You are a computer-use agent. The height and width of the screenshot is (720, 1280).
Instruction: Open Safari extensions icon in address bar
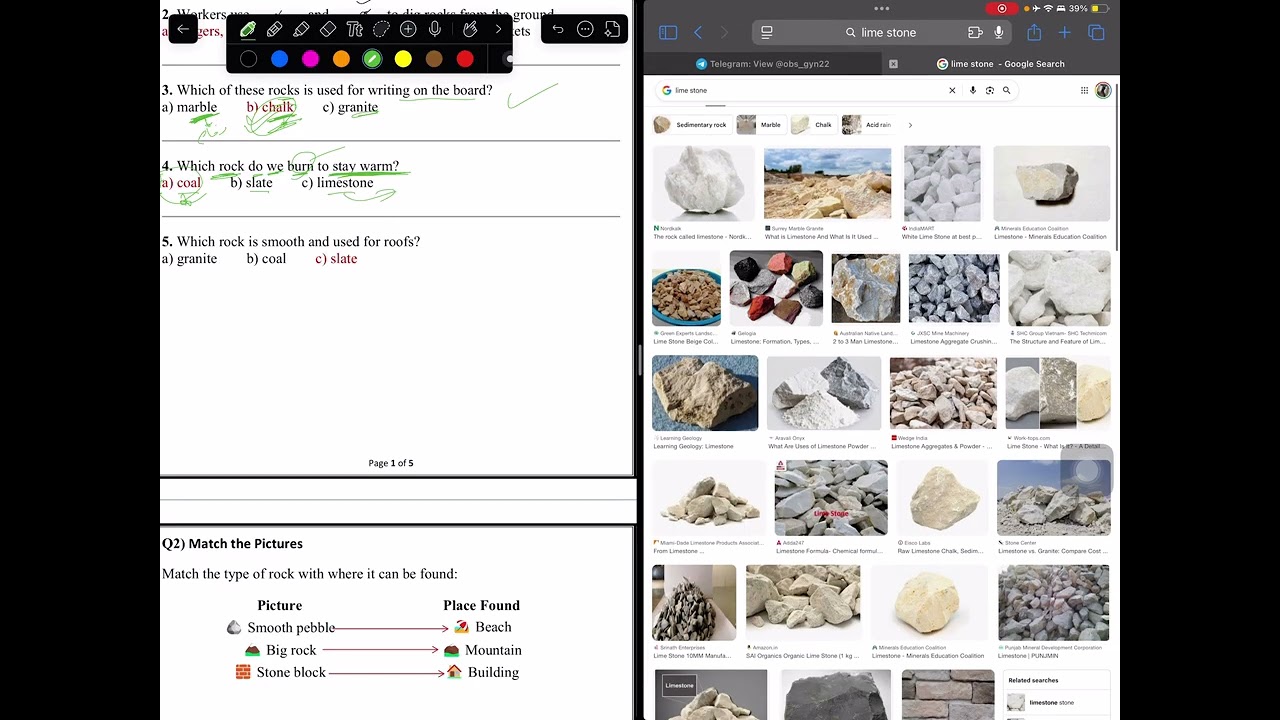975,33
